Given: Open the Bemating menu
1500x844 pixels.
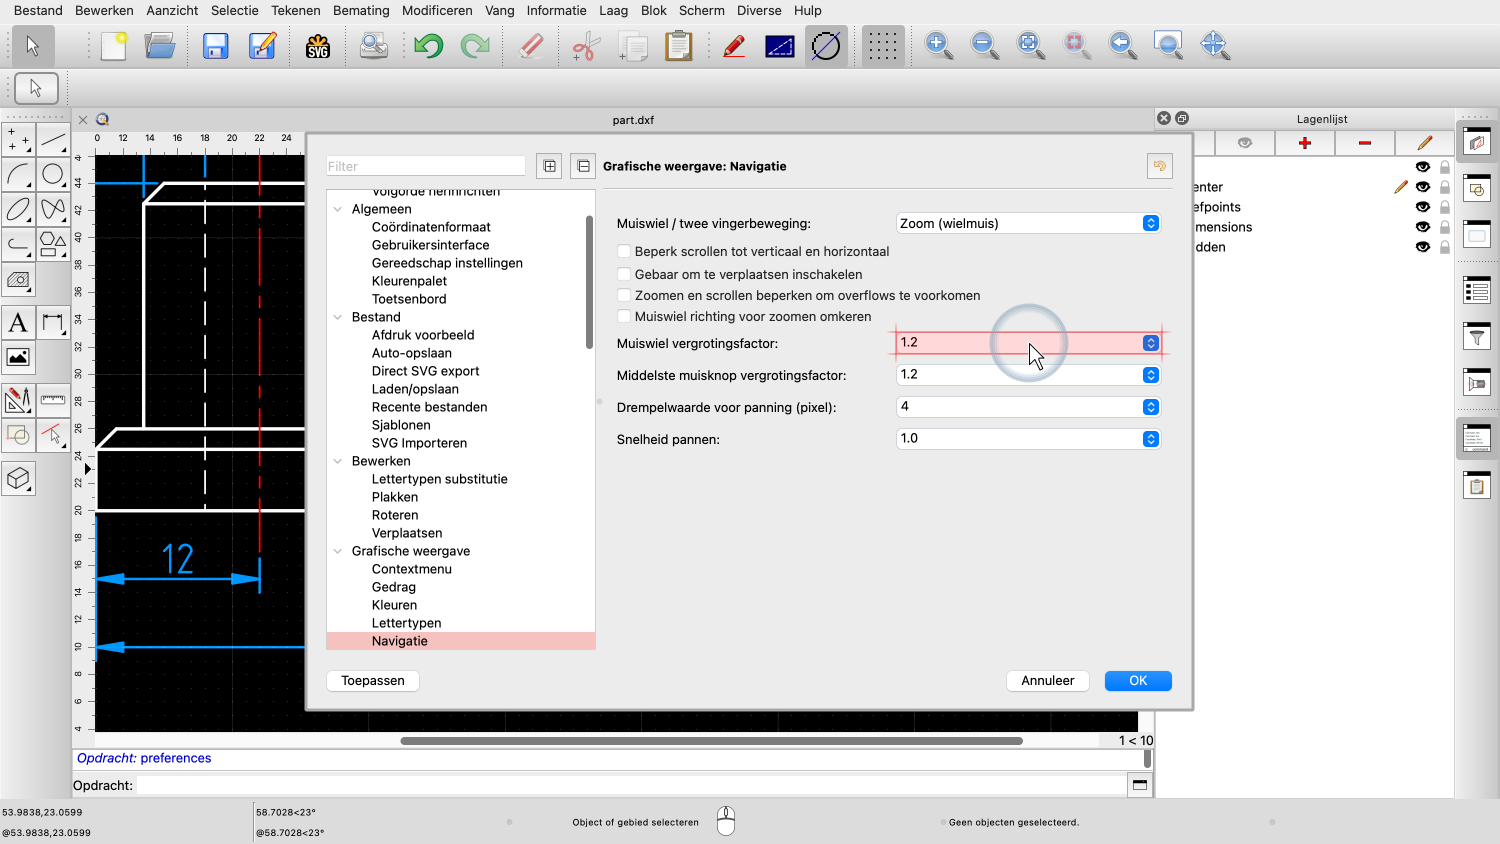Looking at the screenshot, I should [361, 10].
